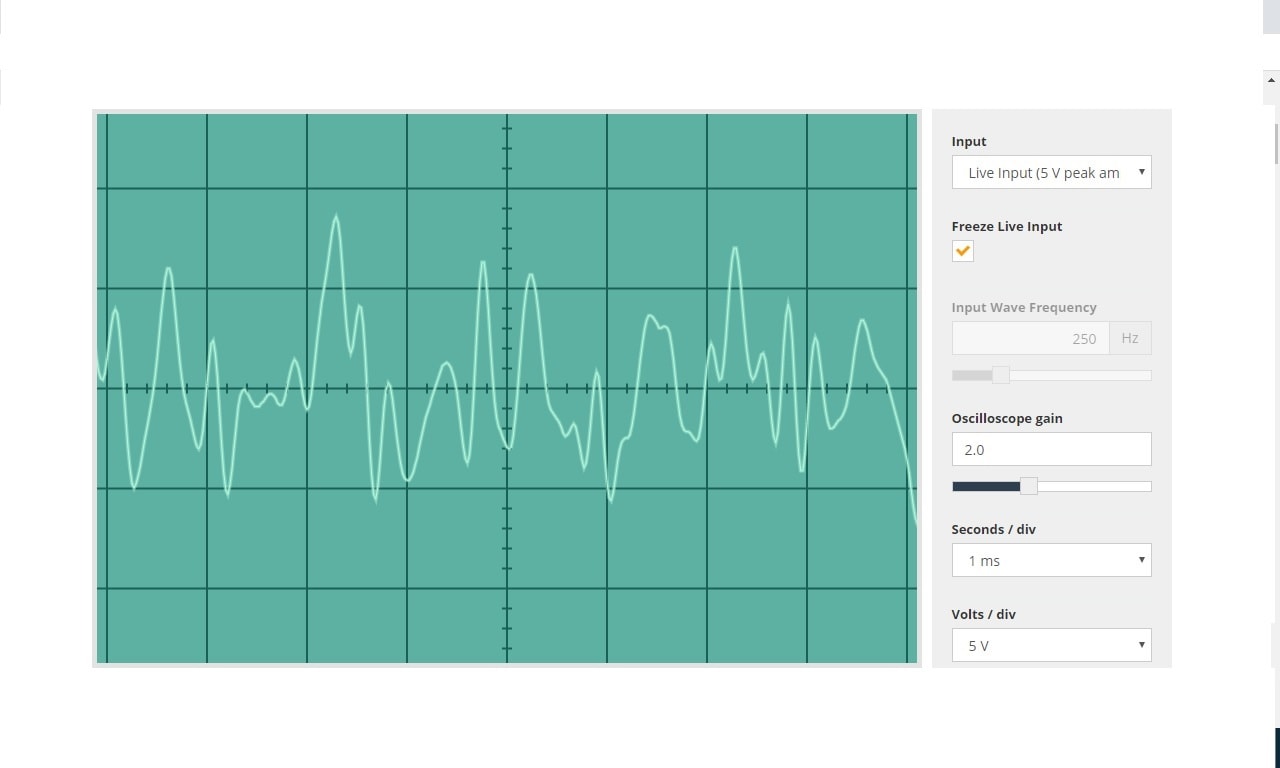Image resolution: width=1280 pixels, height=768 pixels.
Task: Click the Oscilloscope gain label
Action: point(1006,418)
